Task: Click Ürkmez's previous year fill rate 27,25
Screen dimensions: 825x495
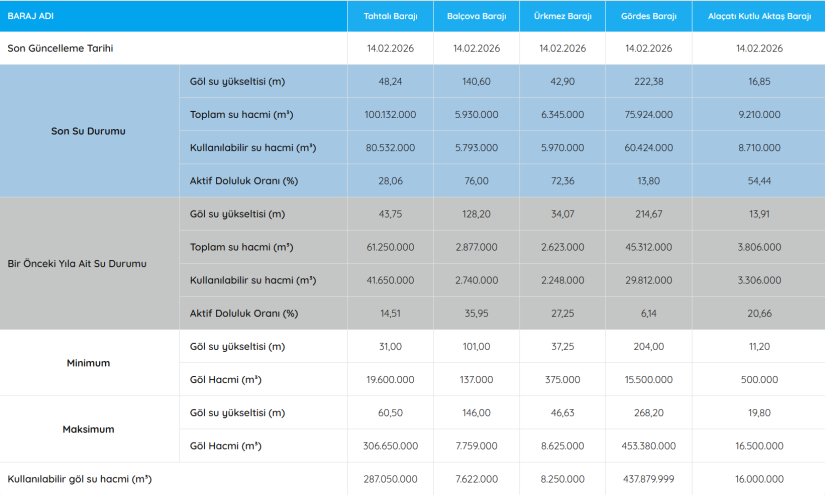Action: [x=562, y=313]
